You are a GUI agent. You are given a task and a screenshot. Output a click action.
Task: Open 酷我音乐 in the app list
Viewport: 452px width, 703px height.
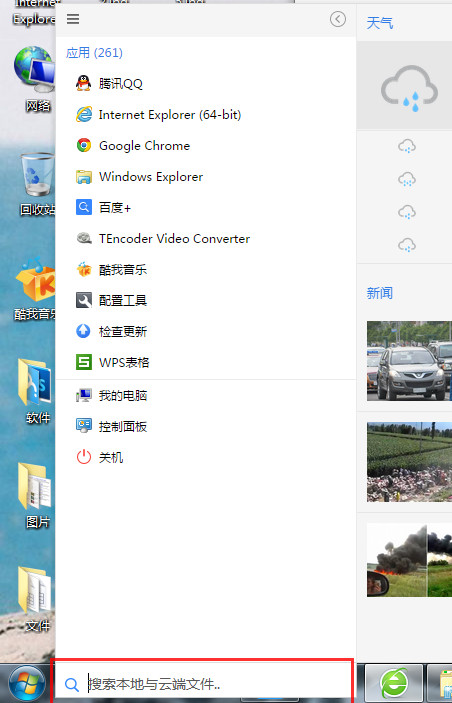(206, 269)
